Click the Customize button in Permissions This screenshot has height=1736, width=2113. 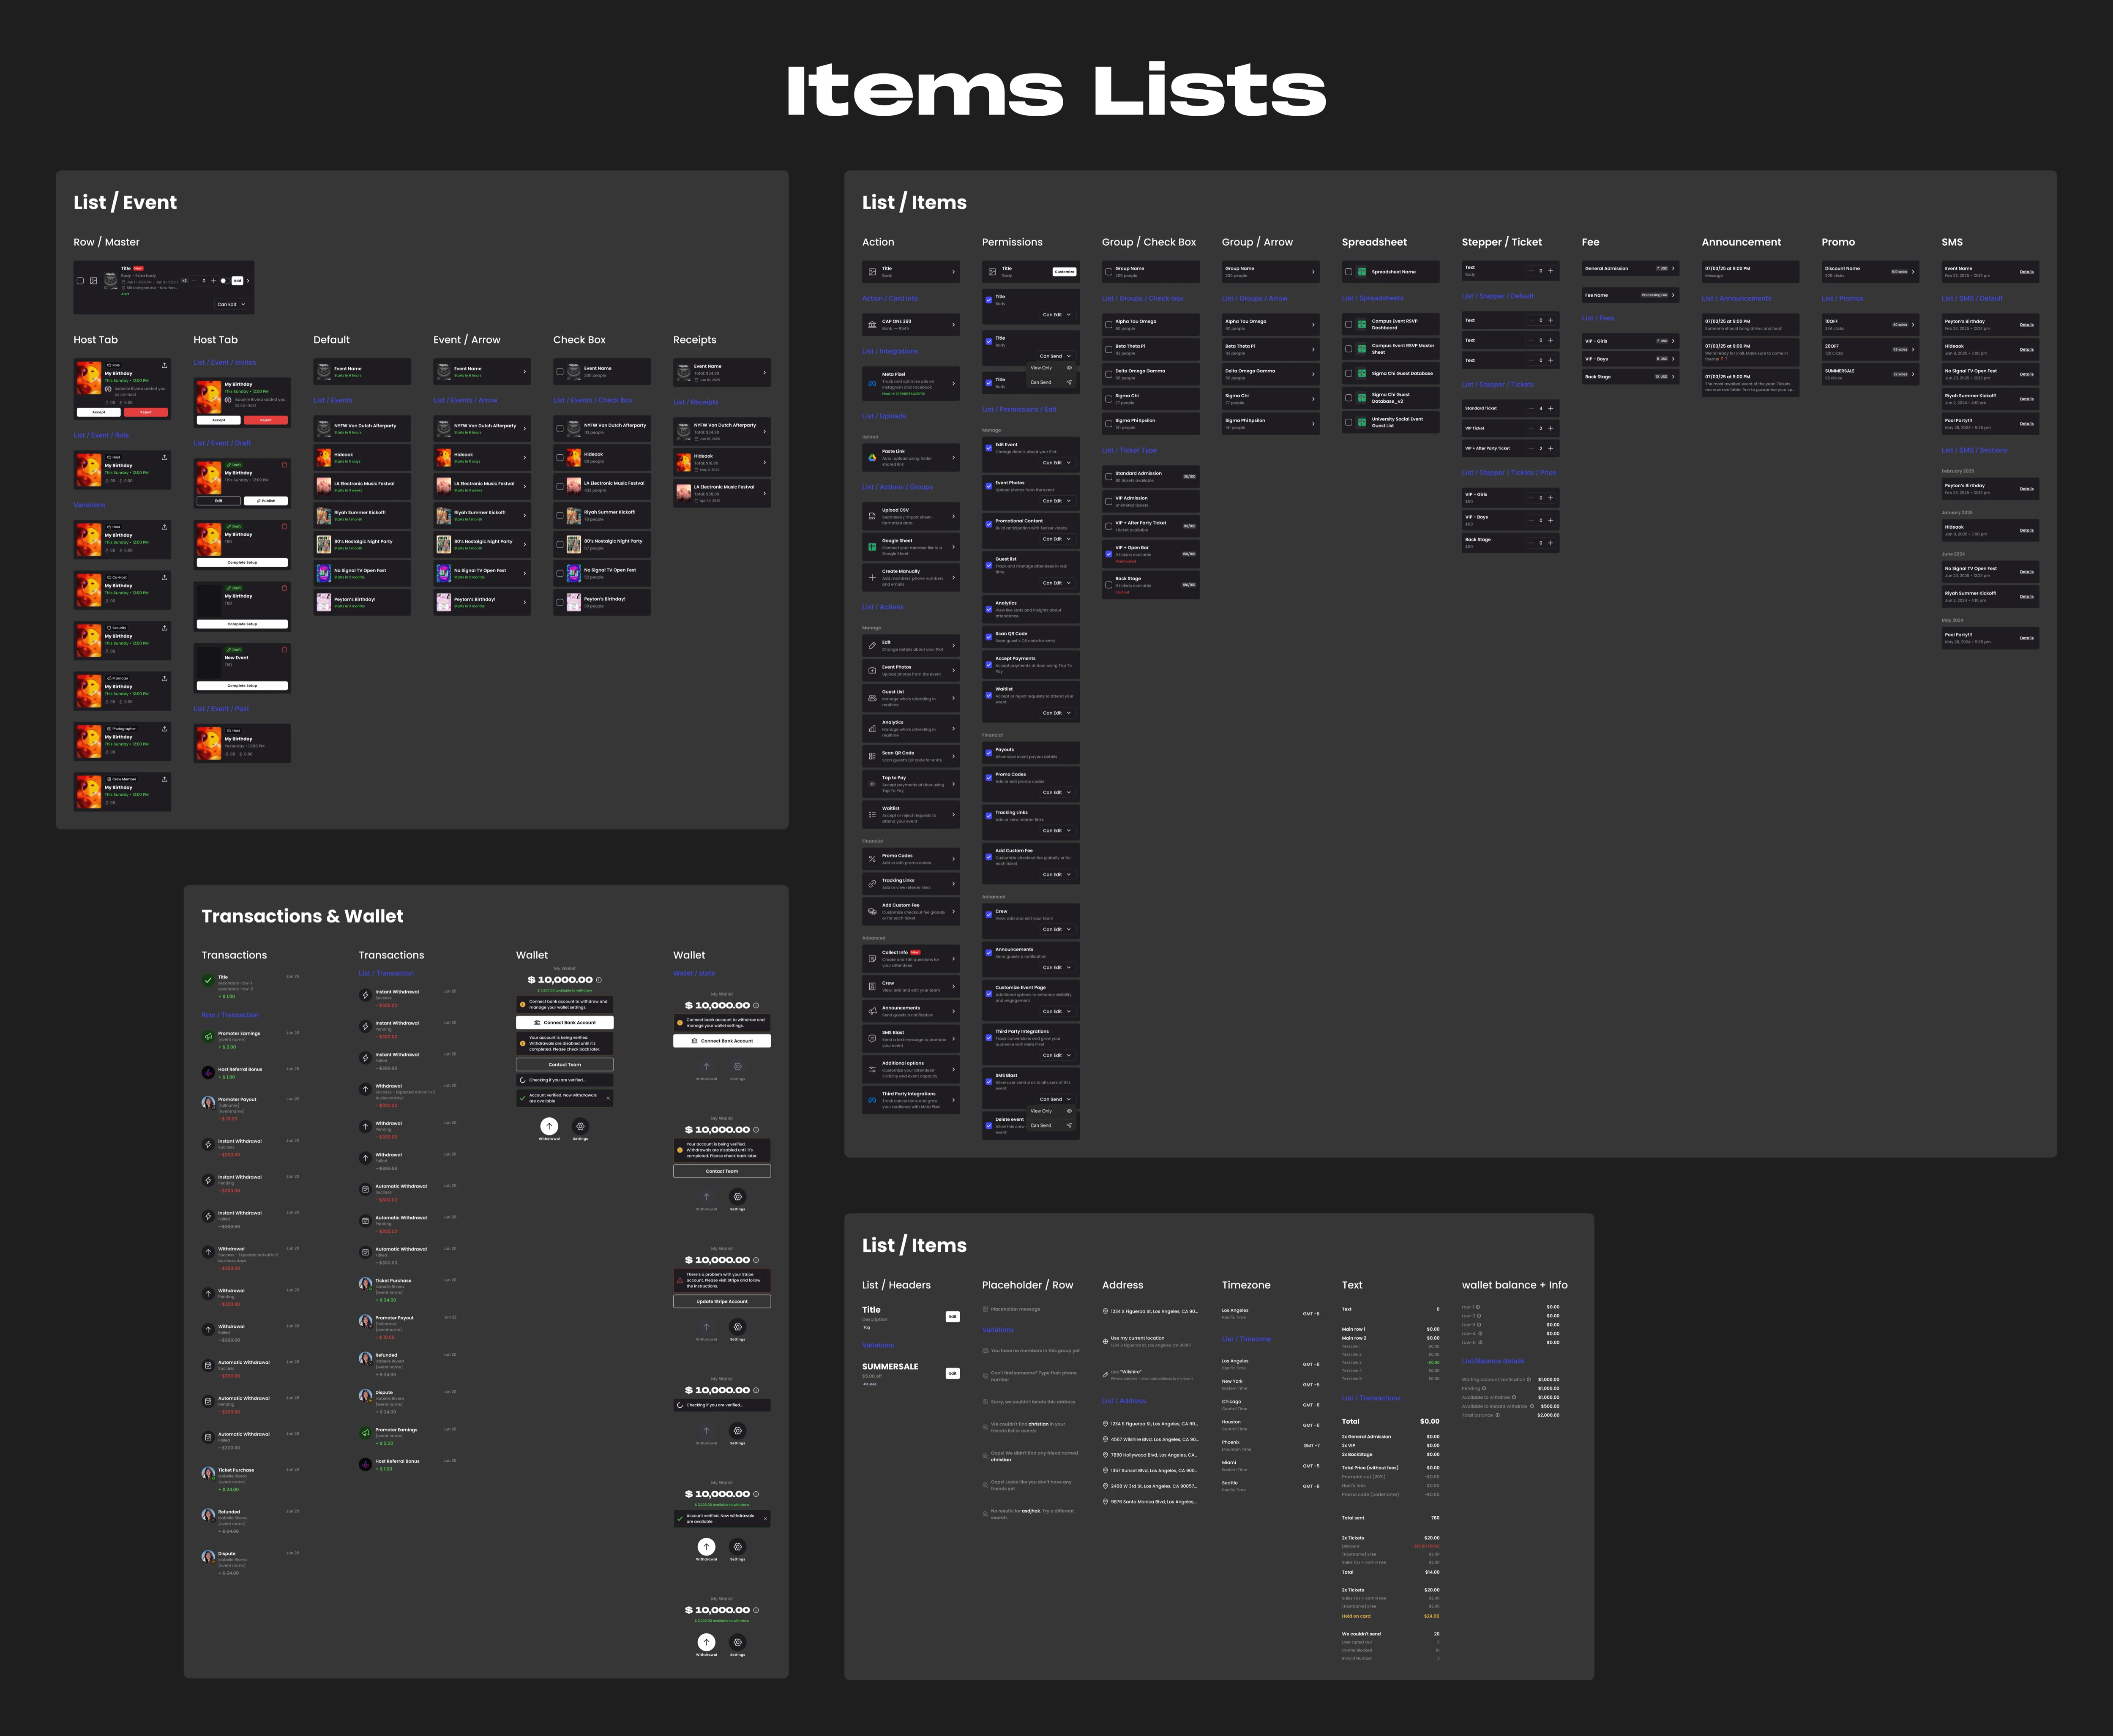1064,272
